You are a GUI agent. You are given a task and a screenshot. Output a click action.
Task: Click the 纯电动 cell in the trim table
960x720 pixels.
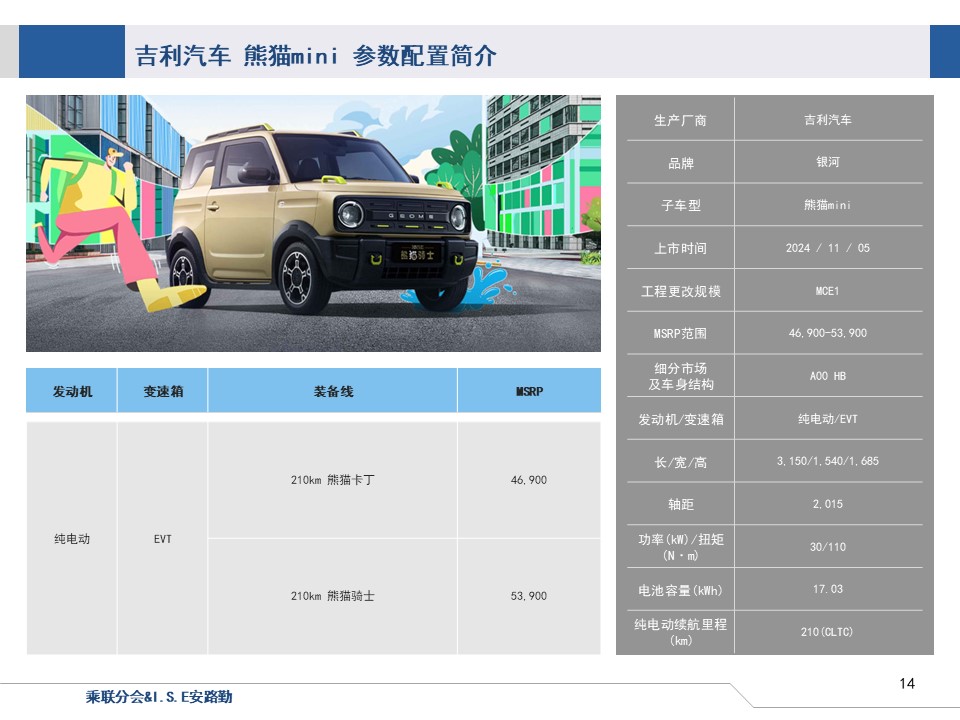point(72,539)
